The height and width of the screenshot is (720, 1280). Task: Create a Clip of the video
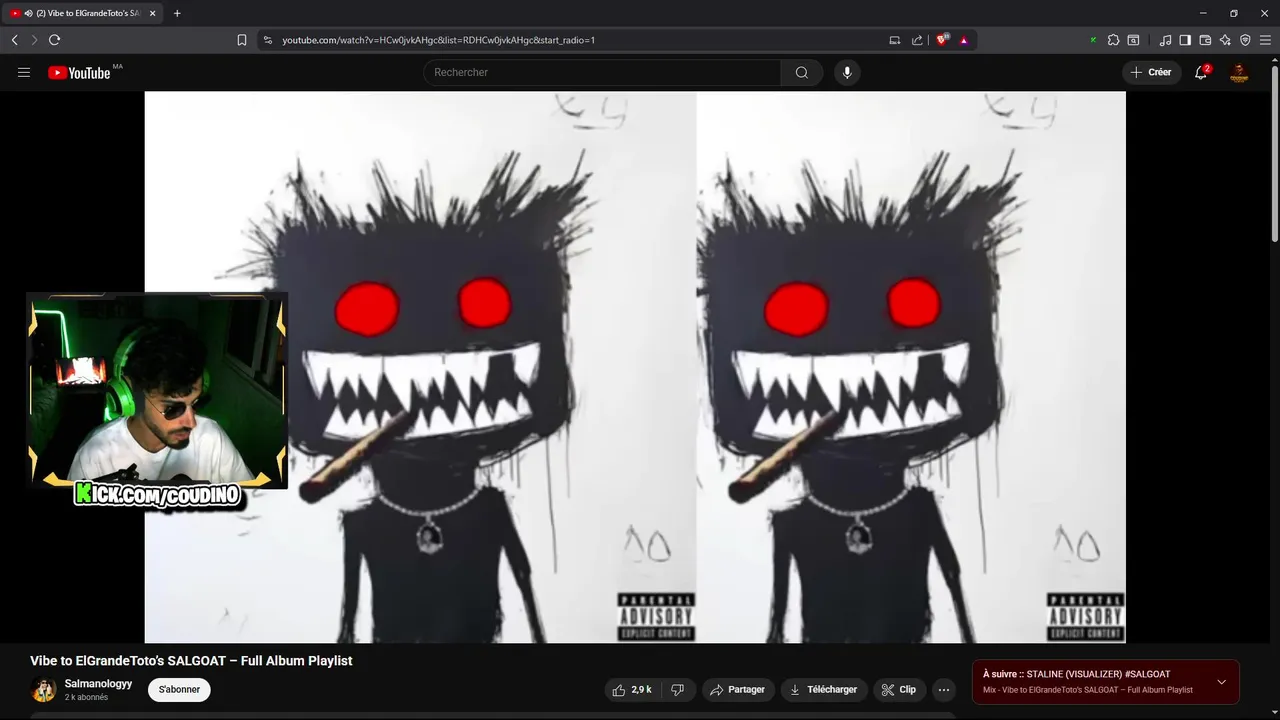tap(898, 689)
